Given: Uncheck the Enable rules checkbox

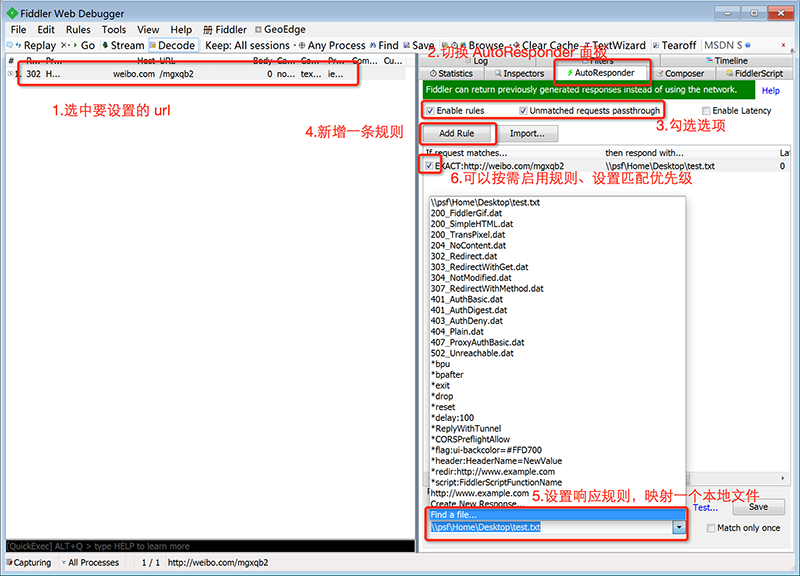Looking at the screenshot, I should [x=431, y=110].
